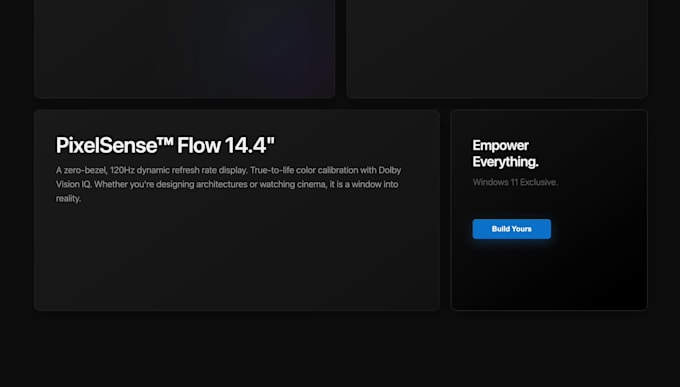Click the Build Yours button
Screen dimensions: 680x387
511,229
